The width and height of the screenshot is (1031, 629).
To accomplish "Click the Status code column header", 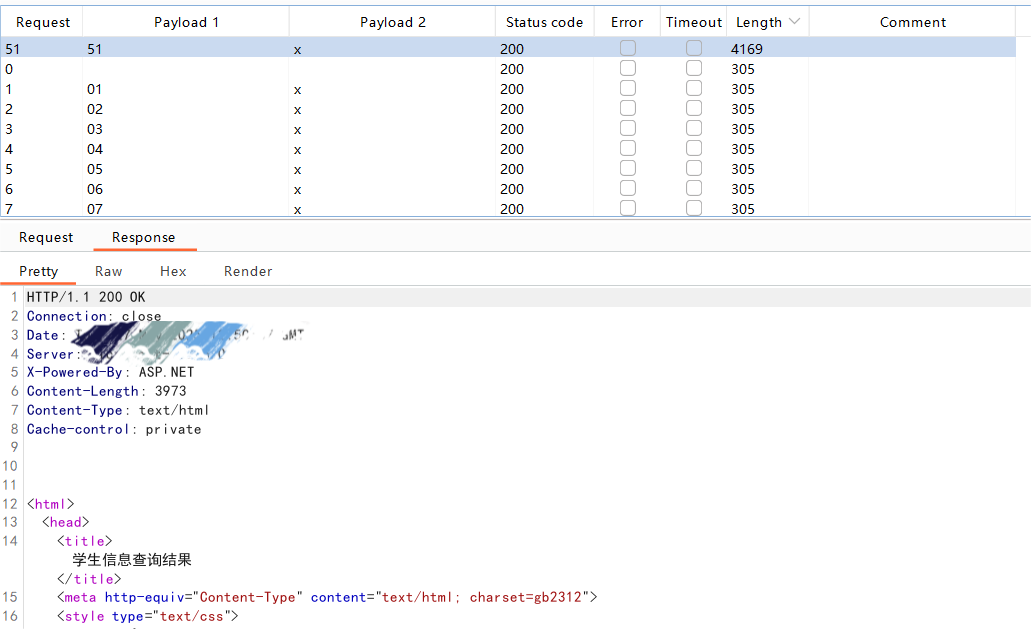I will pyautogui.click(x=544, y=22).
